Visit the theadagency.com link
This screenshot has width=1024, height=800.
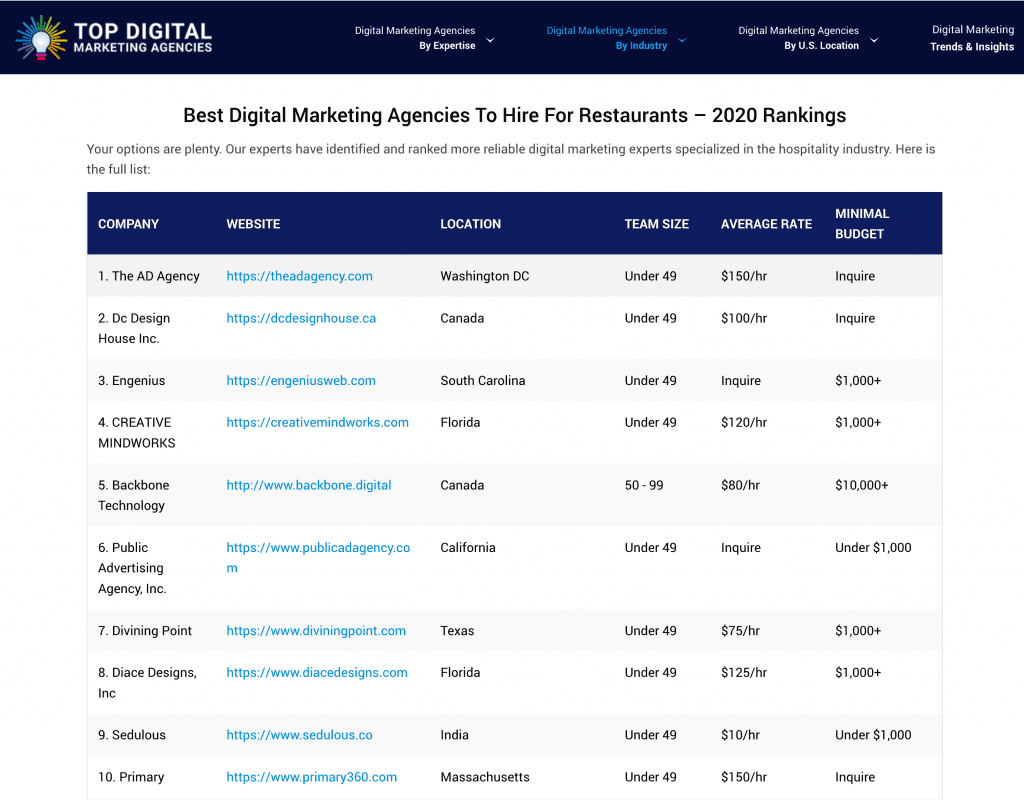(x=299, y=276)
